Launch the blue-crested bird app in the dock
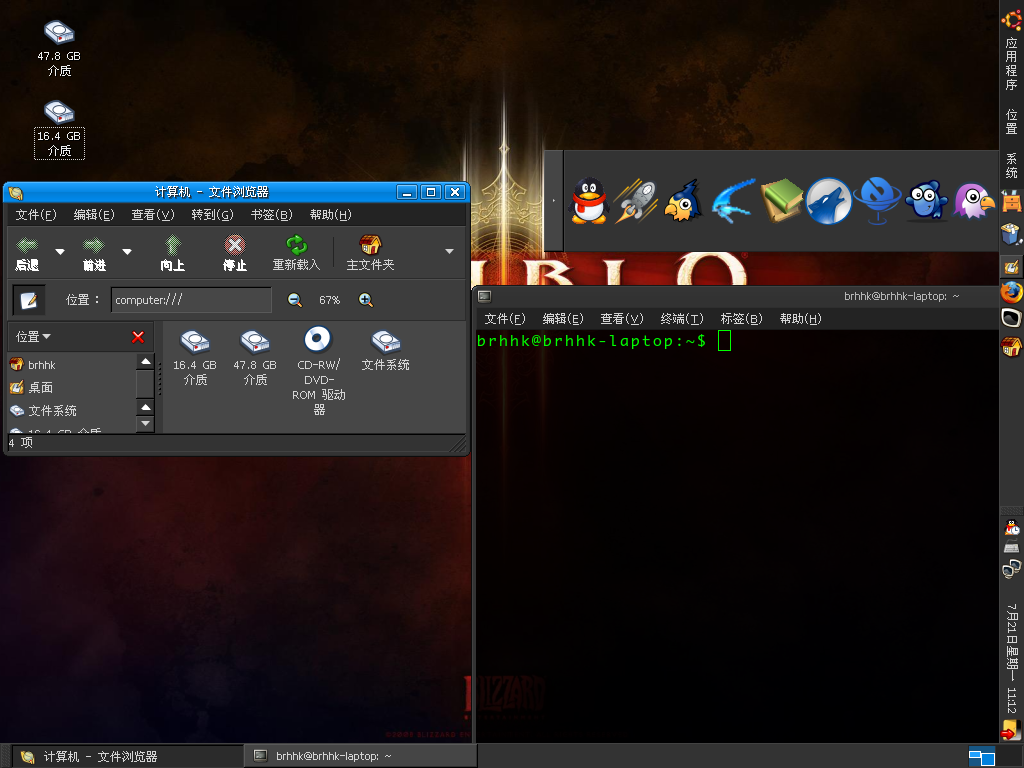The image size is (1024, 768). pyautogui.click(x=683, y=201)
